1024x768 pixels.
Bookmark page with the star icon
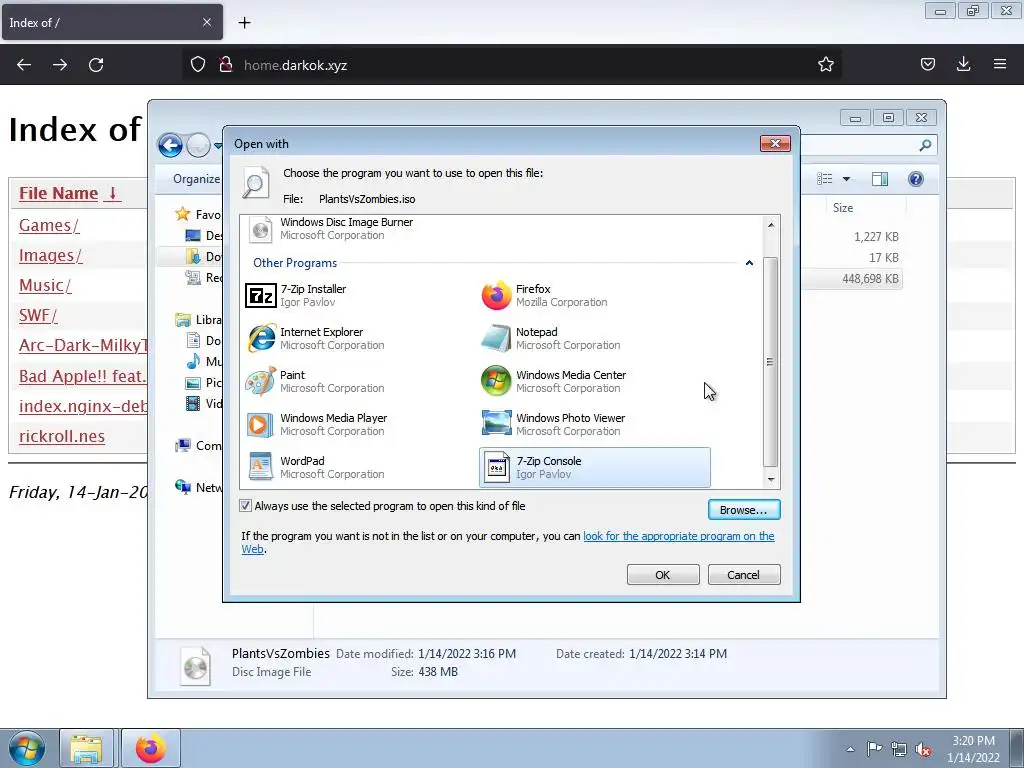tap(825, 64)
